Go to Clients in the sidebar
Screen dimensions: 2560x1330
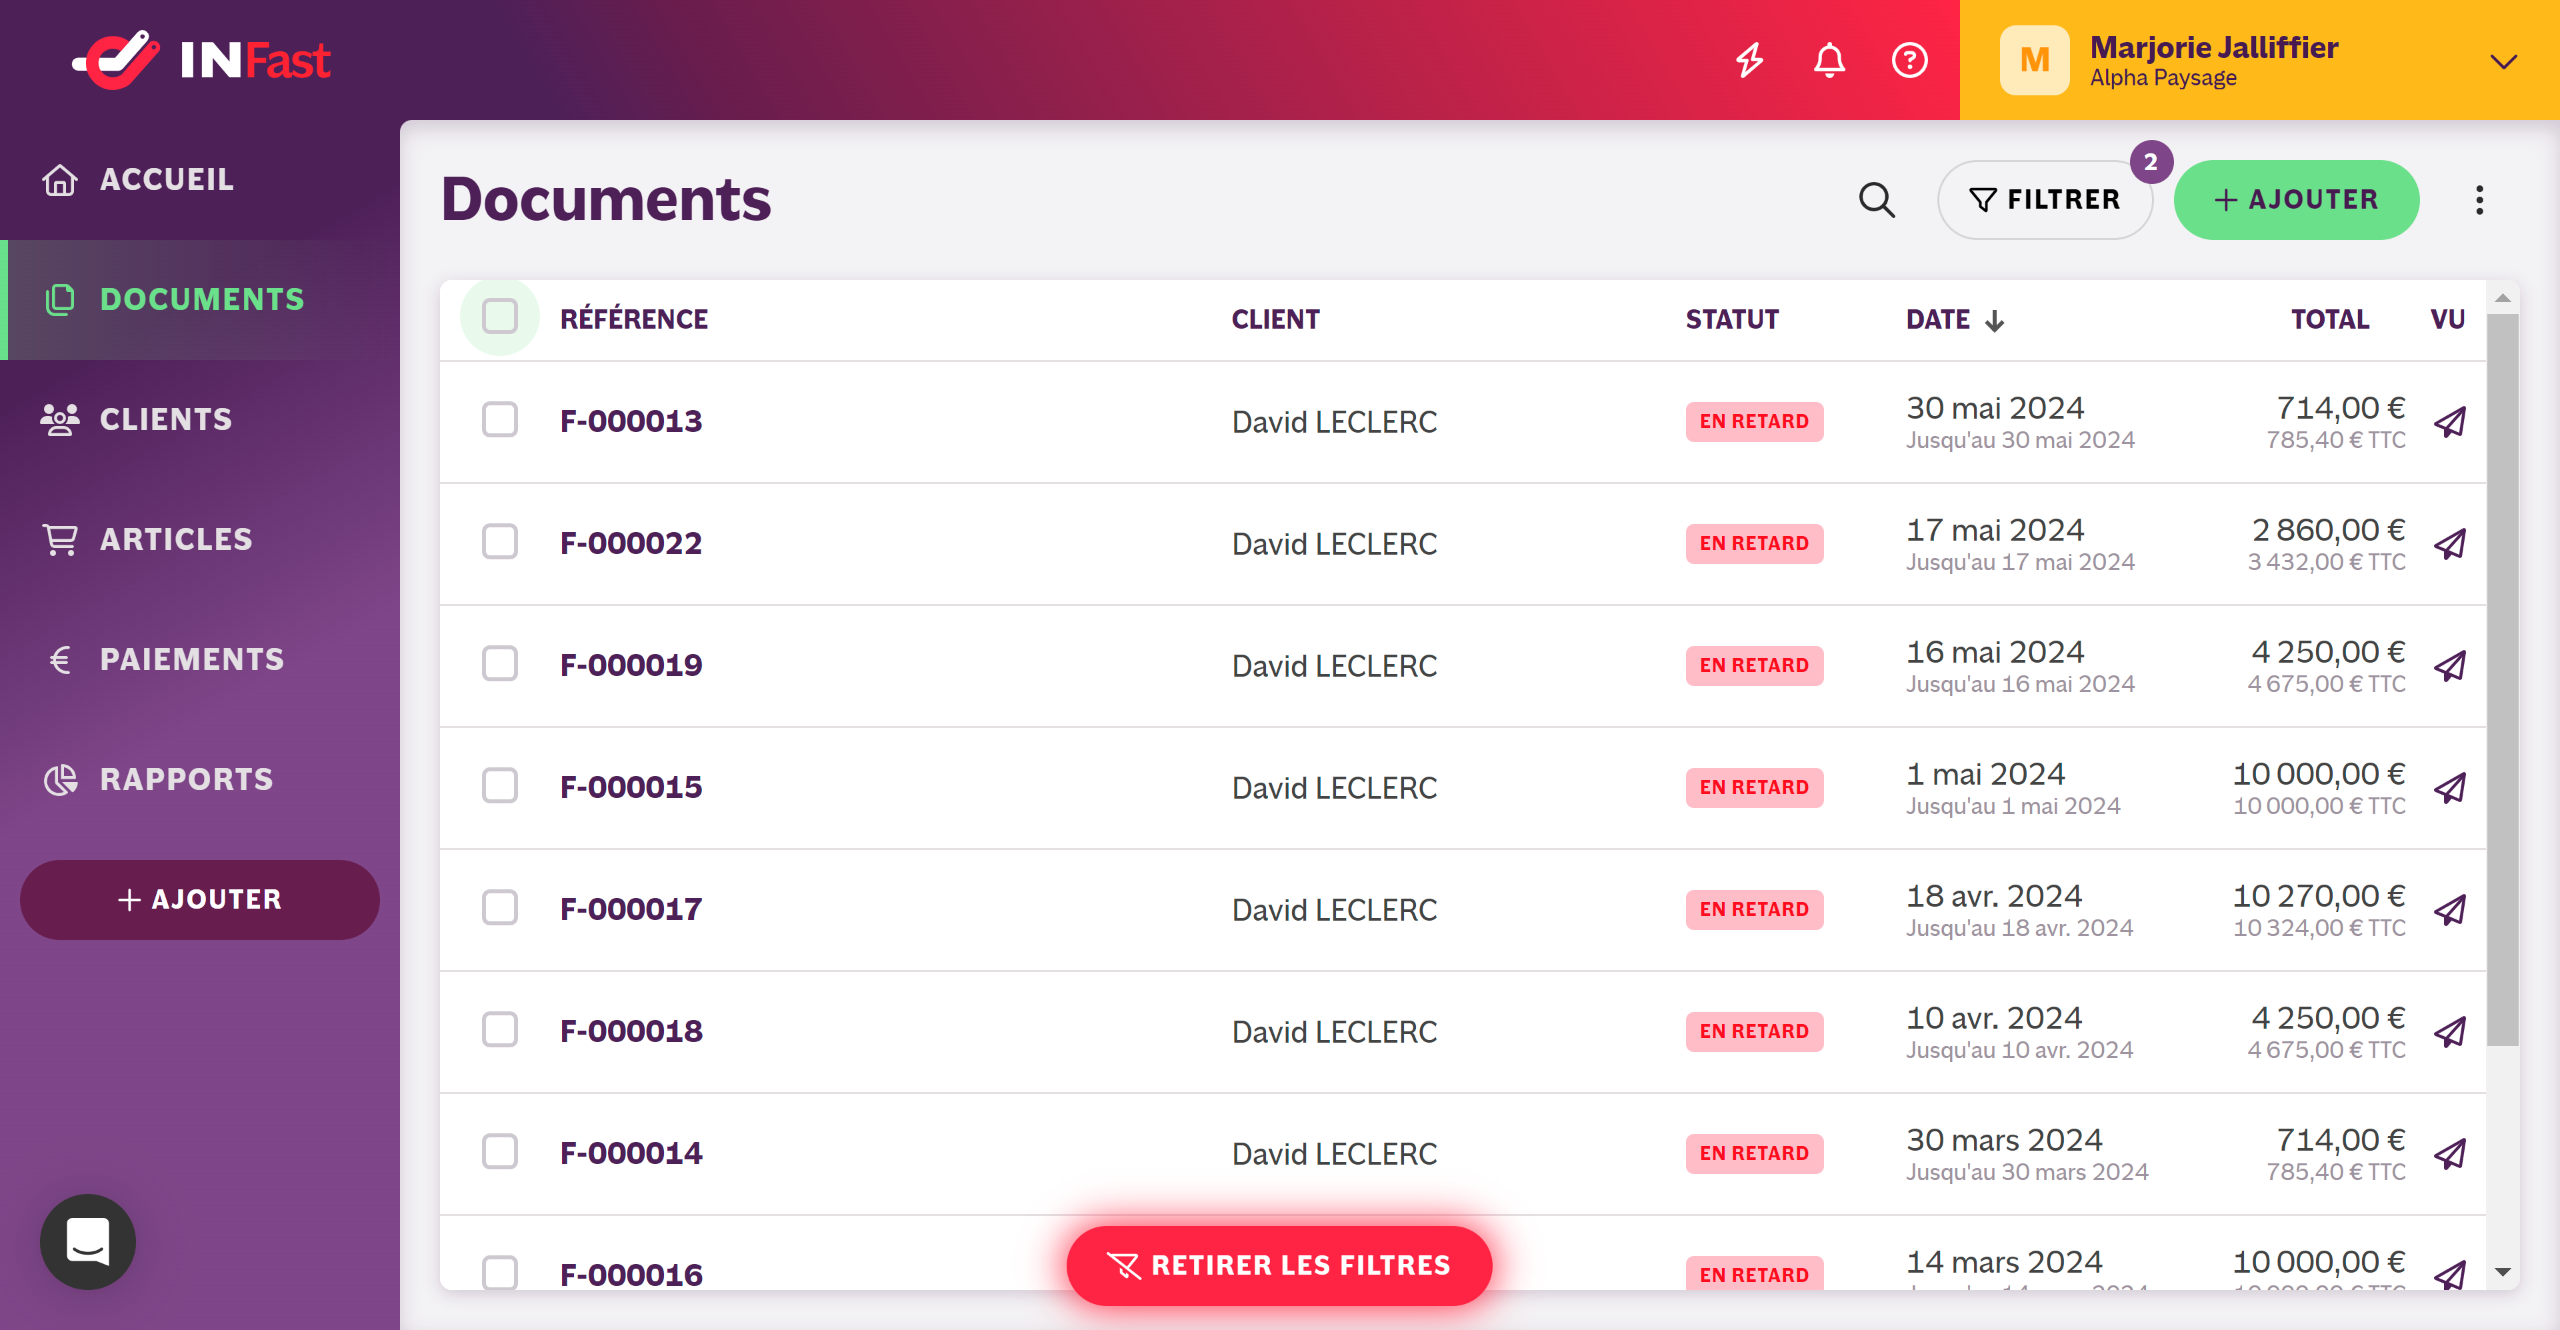166,420
